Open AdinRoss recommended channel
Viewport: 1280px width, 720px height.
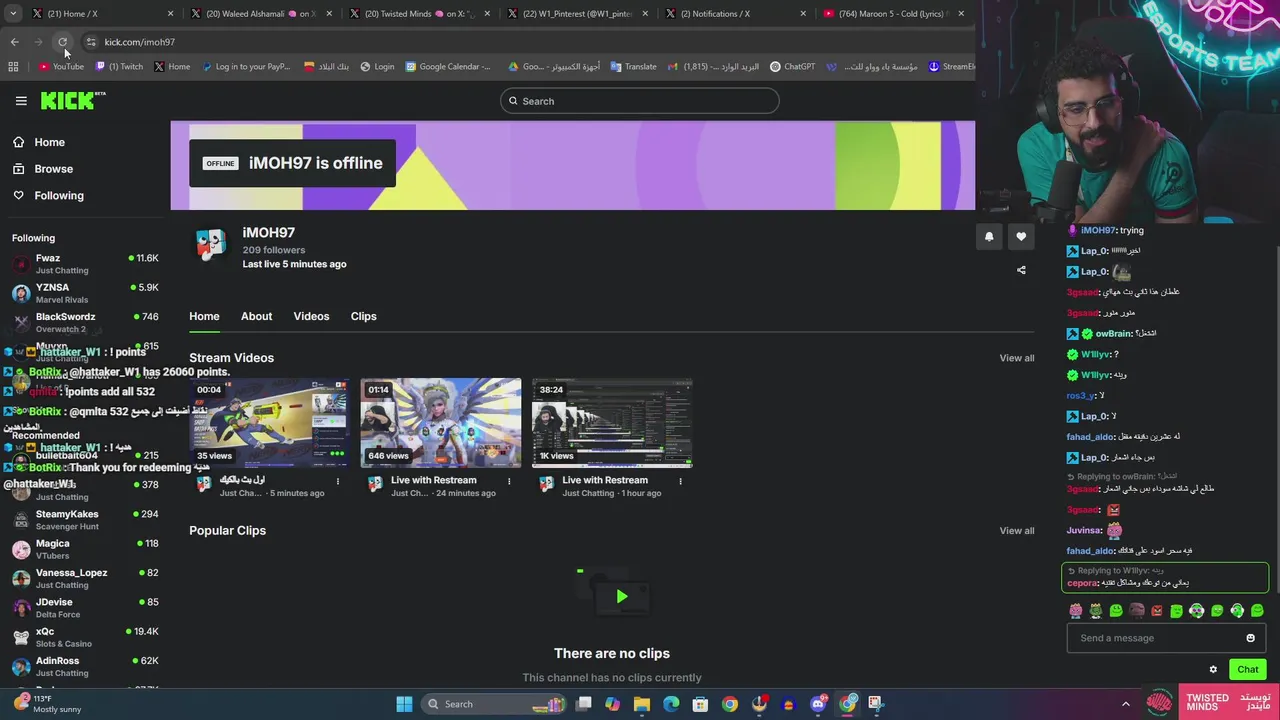click(85, 666)
